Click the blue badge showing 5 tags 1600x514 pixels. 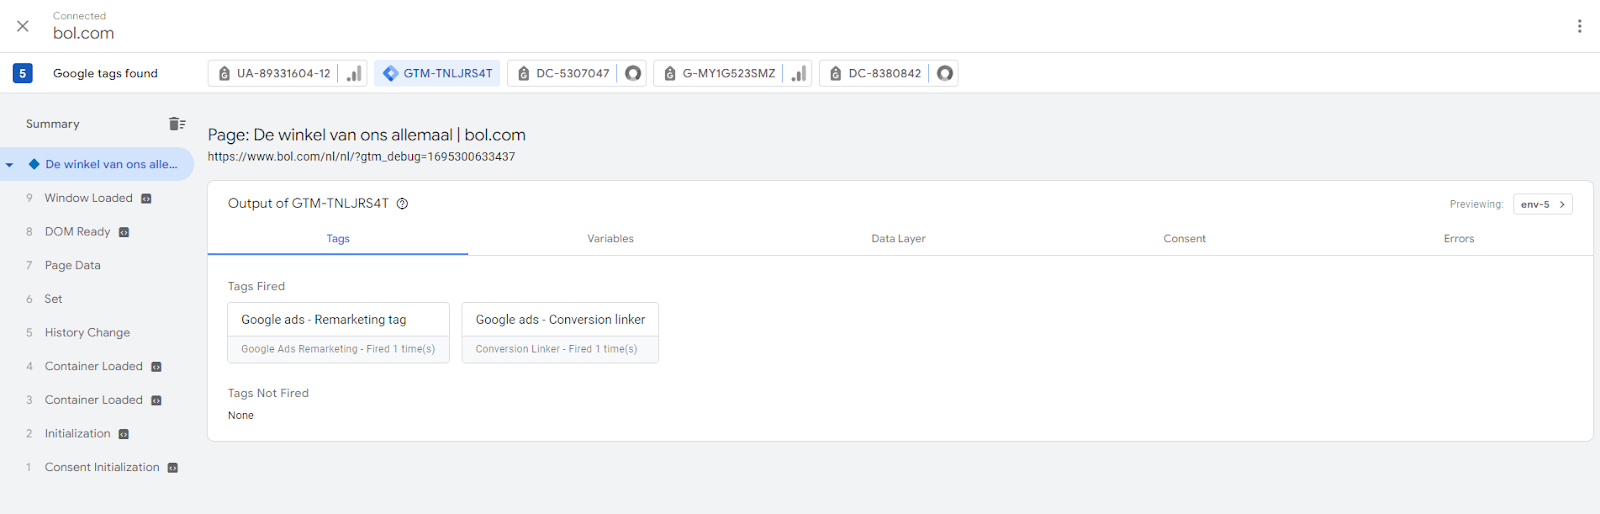(x=23, y=73)
